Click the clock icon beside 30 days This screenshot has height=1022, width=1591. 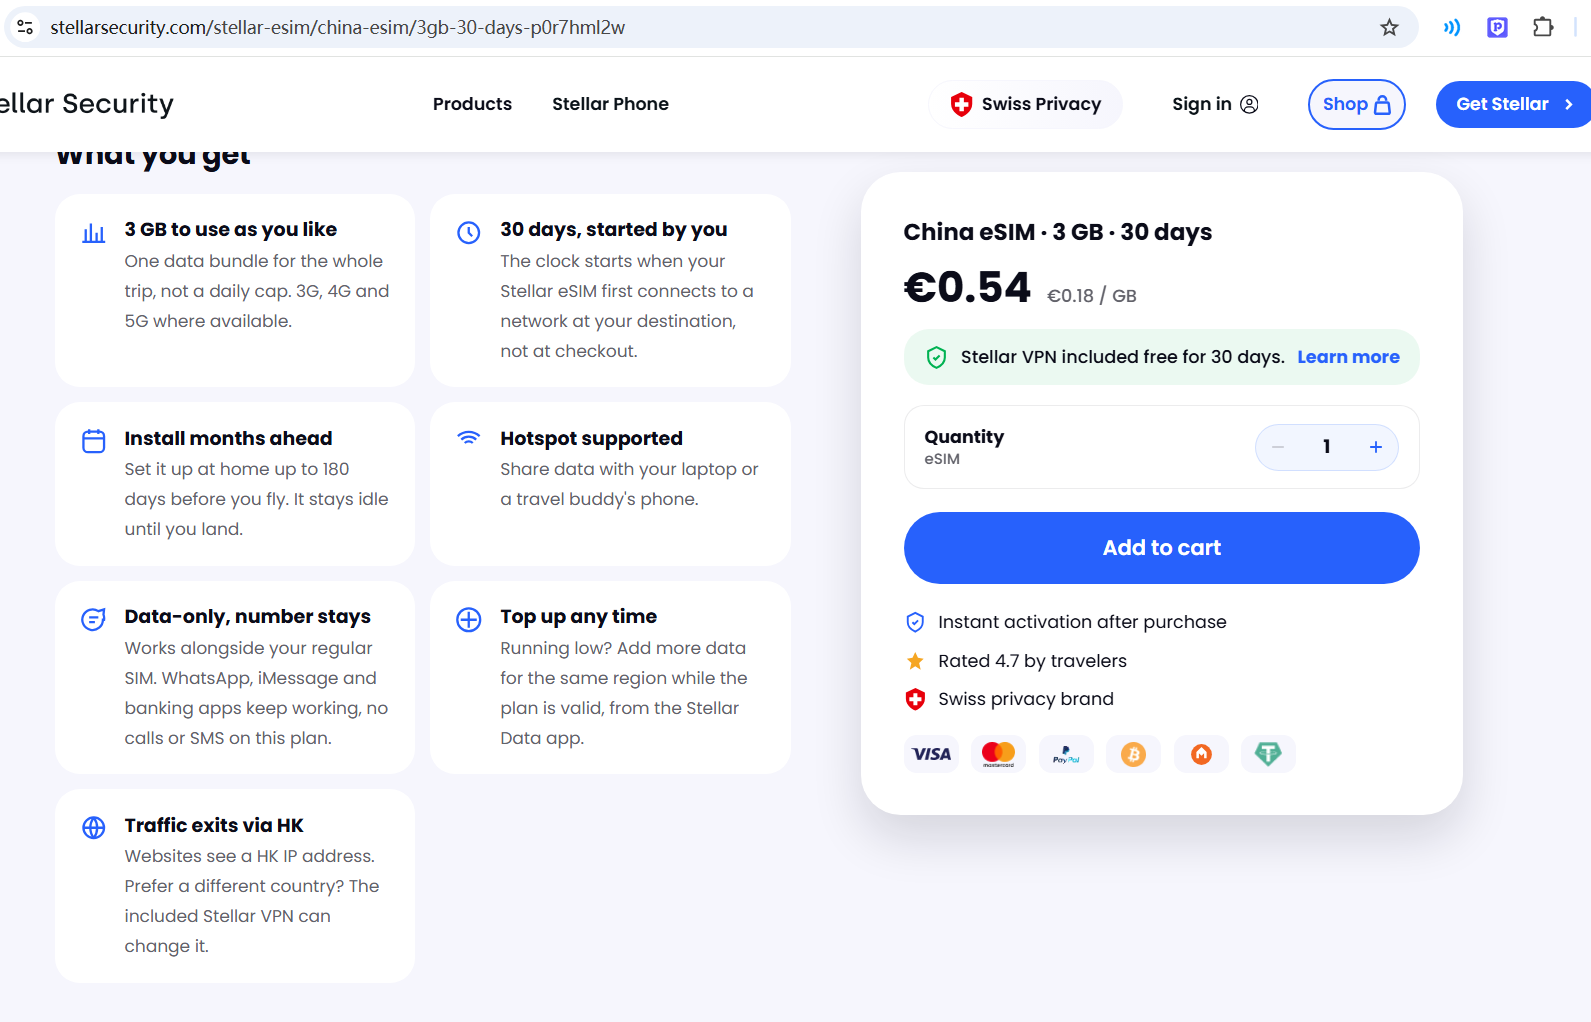tap(469, 233)
